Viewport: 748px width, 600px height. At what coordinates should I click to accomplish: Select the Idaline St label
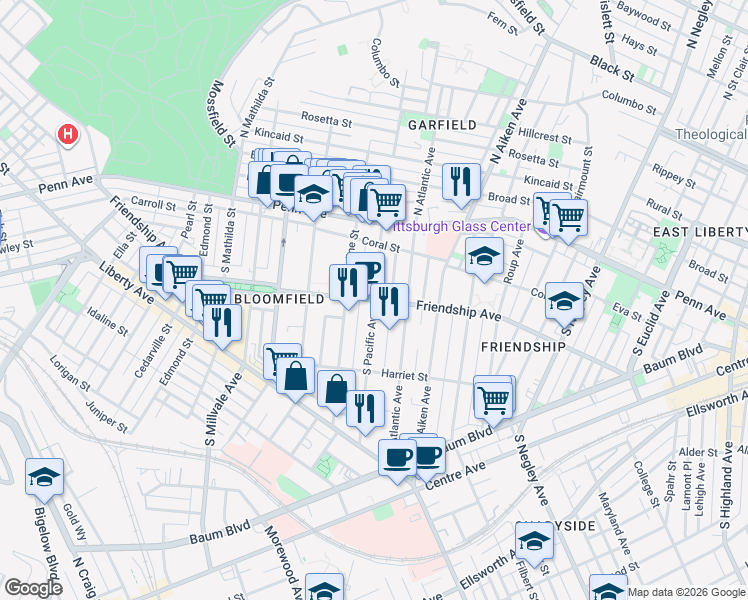click(x=107, y=321)
